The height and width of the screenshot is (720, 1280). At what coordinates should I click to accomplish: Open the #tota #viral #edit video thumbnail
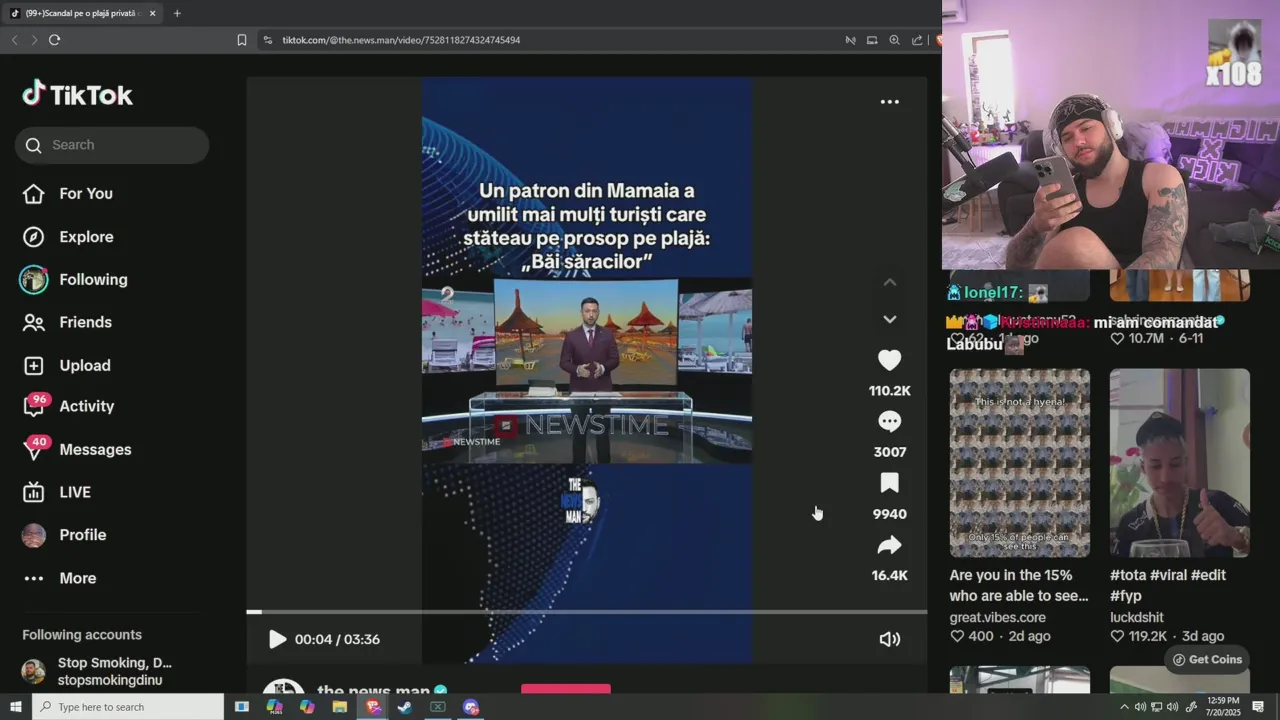coord(1179,463)
